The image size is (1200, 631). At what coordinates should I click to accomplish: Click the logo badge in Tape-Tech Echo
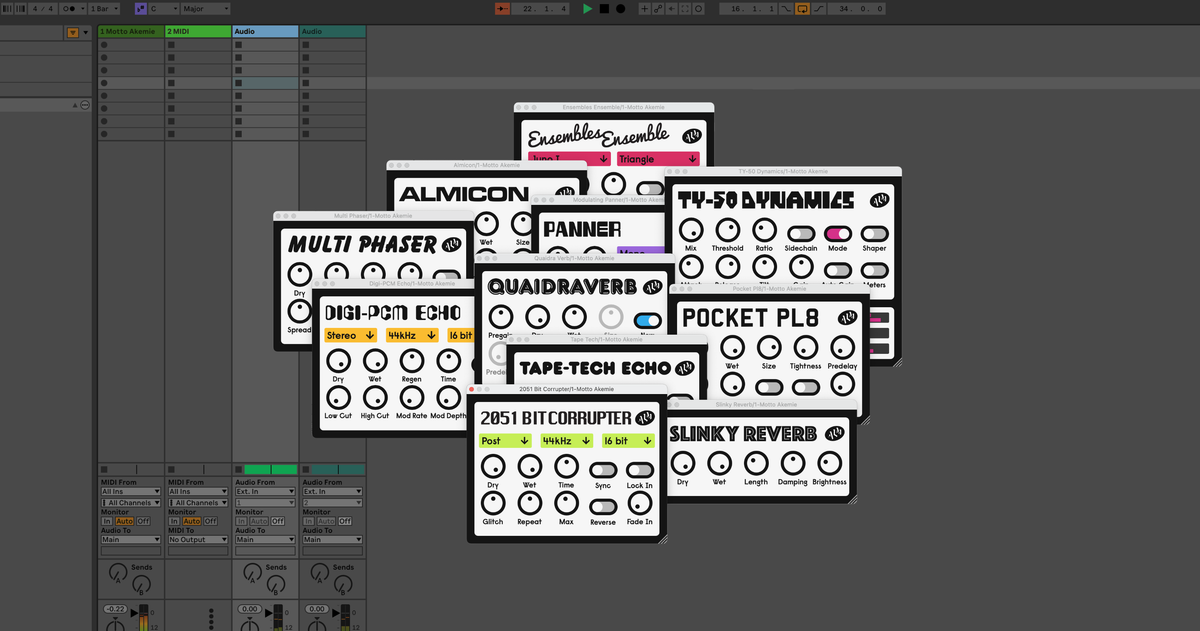(x=687, y=368)
